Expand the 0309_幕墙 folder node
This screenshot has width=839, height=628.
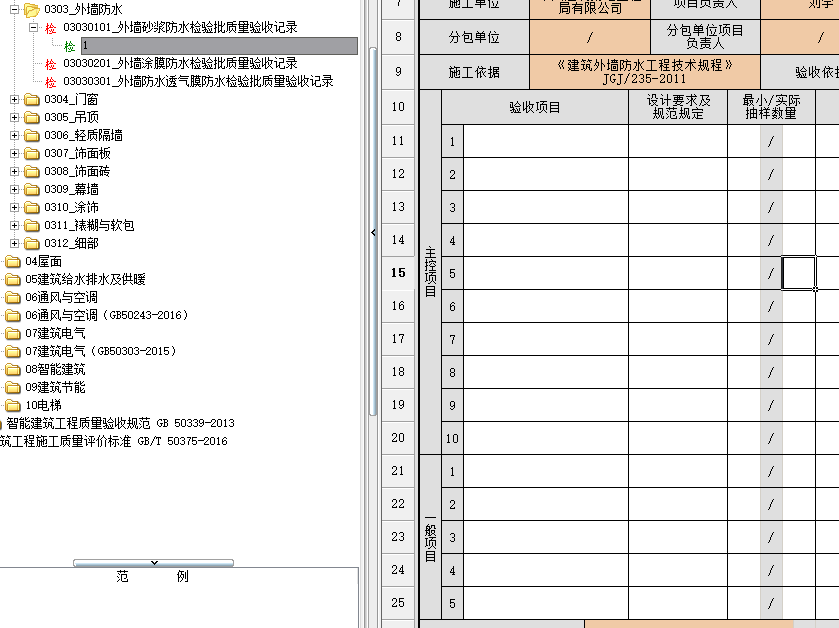tap(14, 190)
